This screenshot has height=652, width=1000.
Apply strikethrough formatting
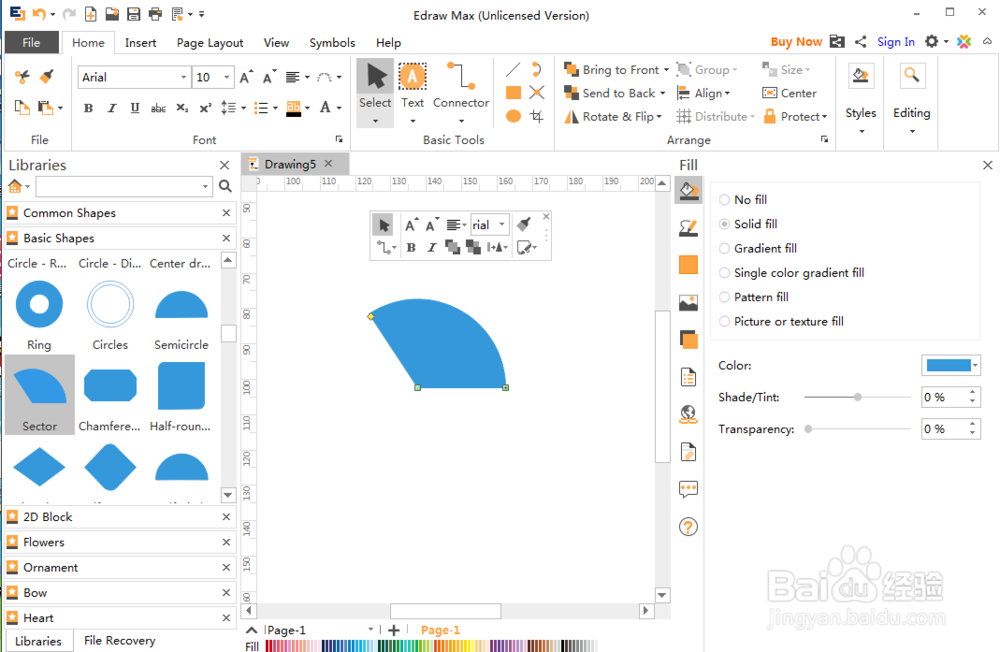[x=158, y=108]
